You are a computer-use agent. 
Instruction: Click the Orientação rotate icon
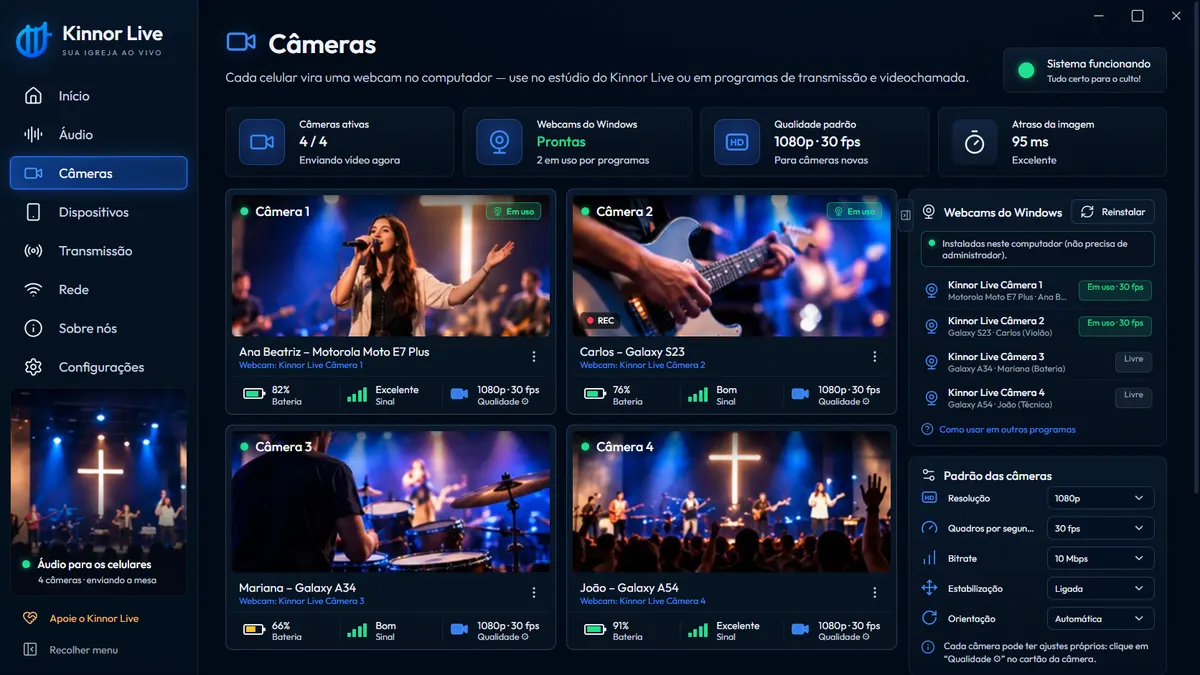pyautogui.click(x=929, y=618)
